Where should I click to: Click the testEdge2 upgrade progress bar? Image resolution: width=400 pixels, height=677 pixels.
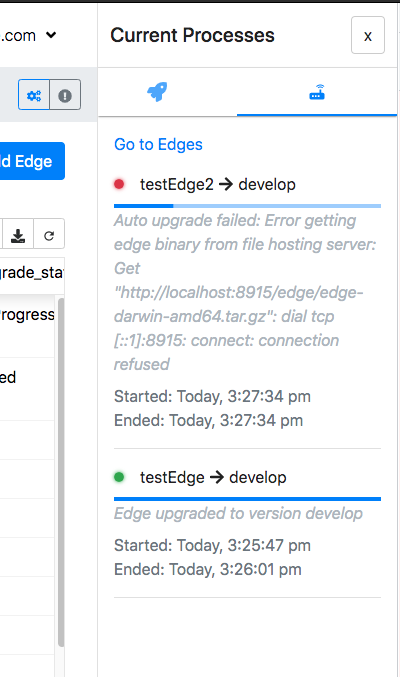pyautogui.click(x=247, y=206)
